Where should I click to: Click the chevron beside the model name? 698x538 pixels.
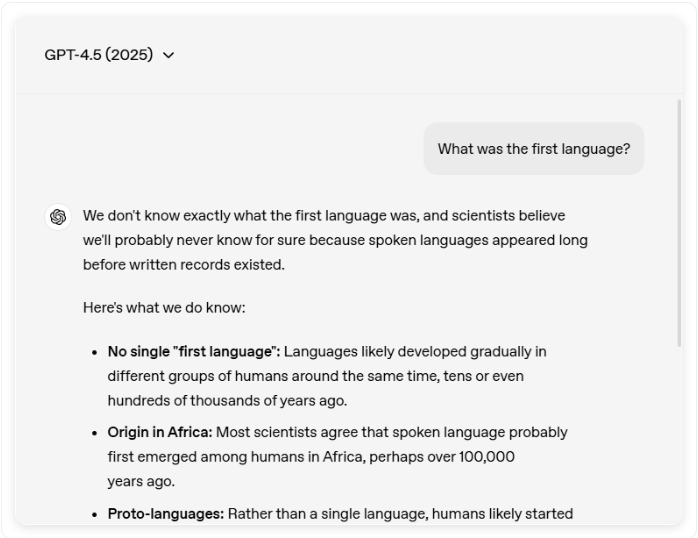tap(168, 55)
